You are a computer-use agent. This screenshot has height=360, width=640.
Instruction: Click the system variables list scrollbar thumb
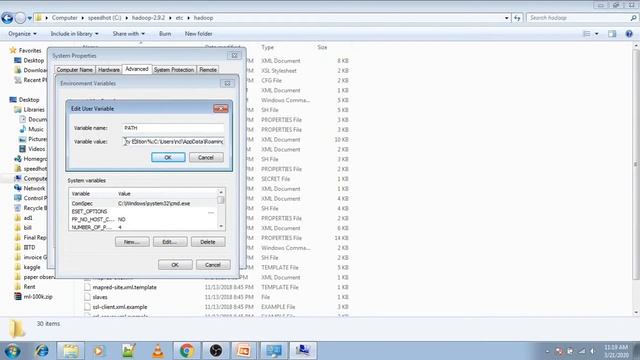tap(221, 200)
